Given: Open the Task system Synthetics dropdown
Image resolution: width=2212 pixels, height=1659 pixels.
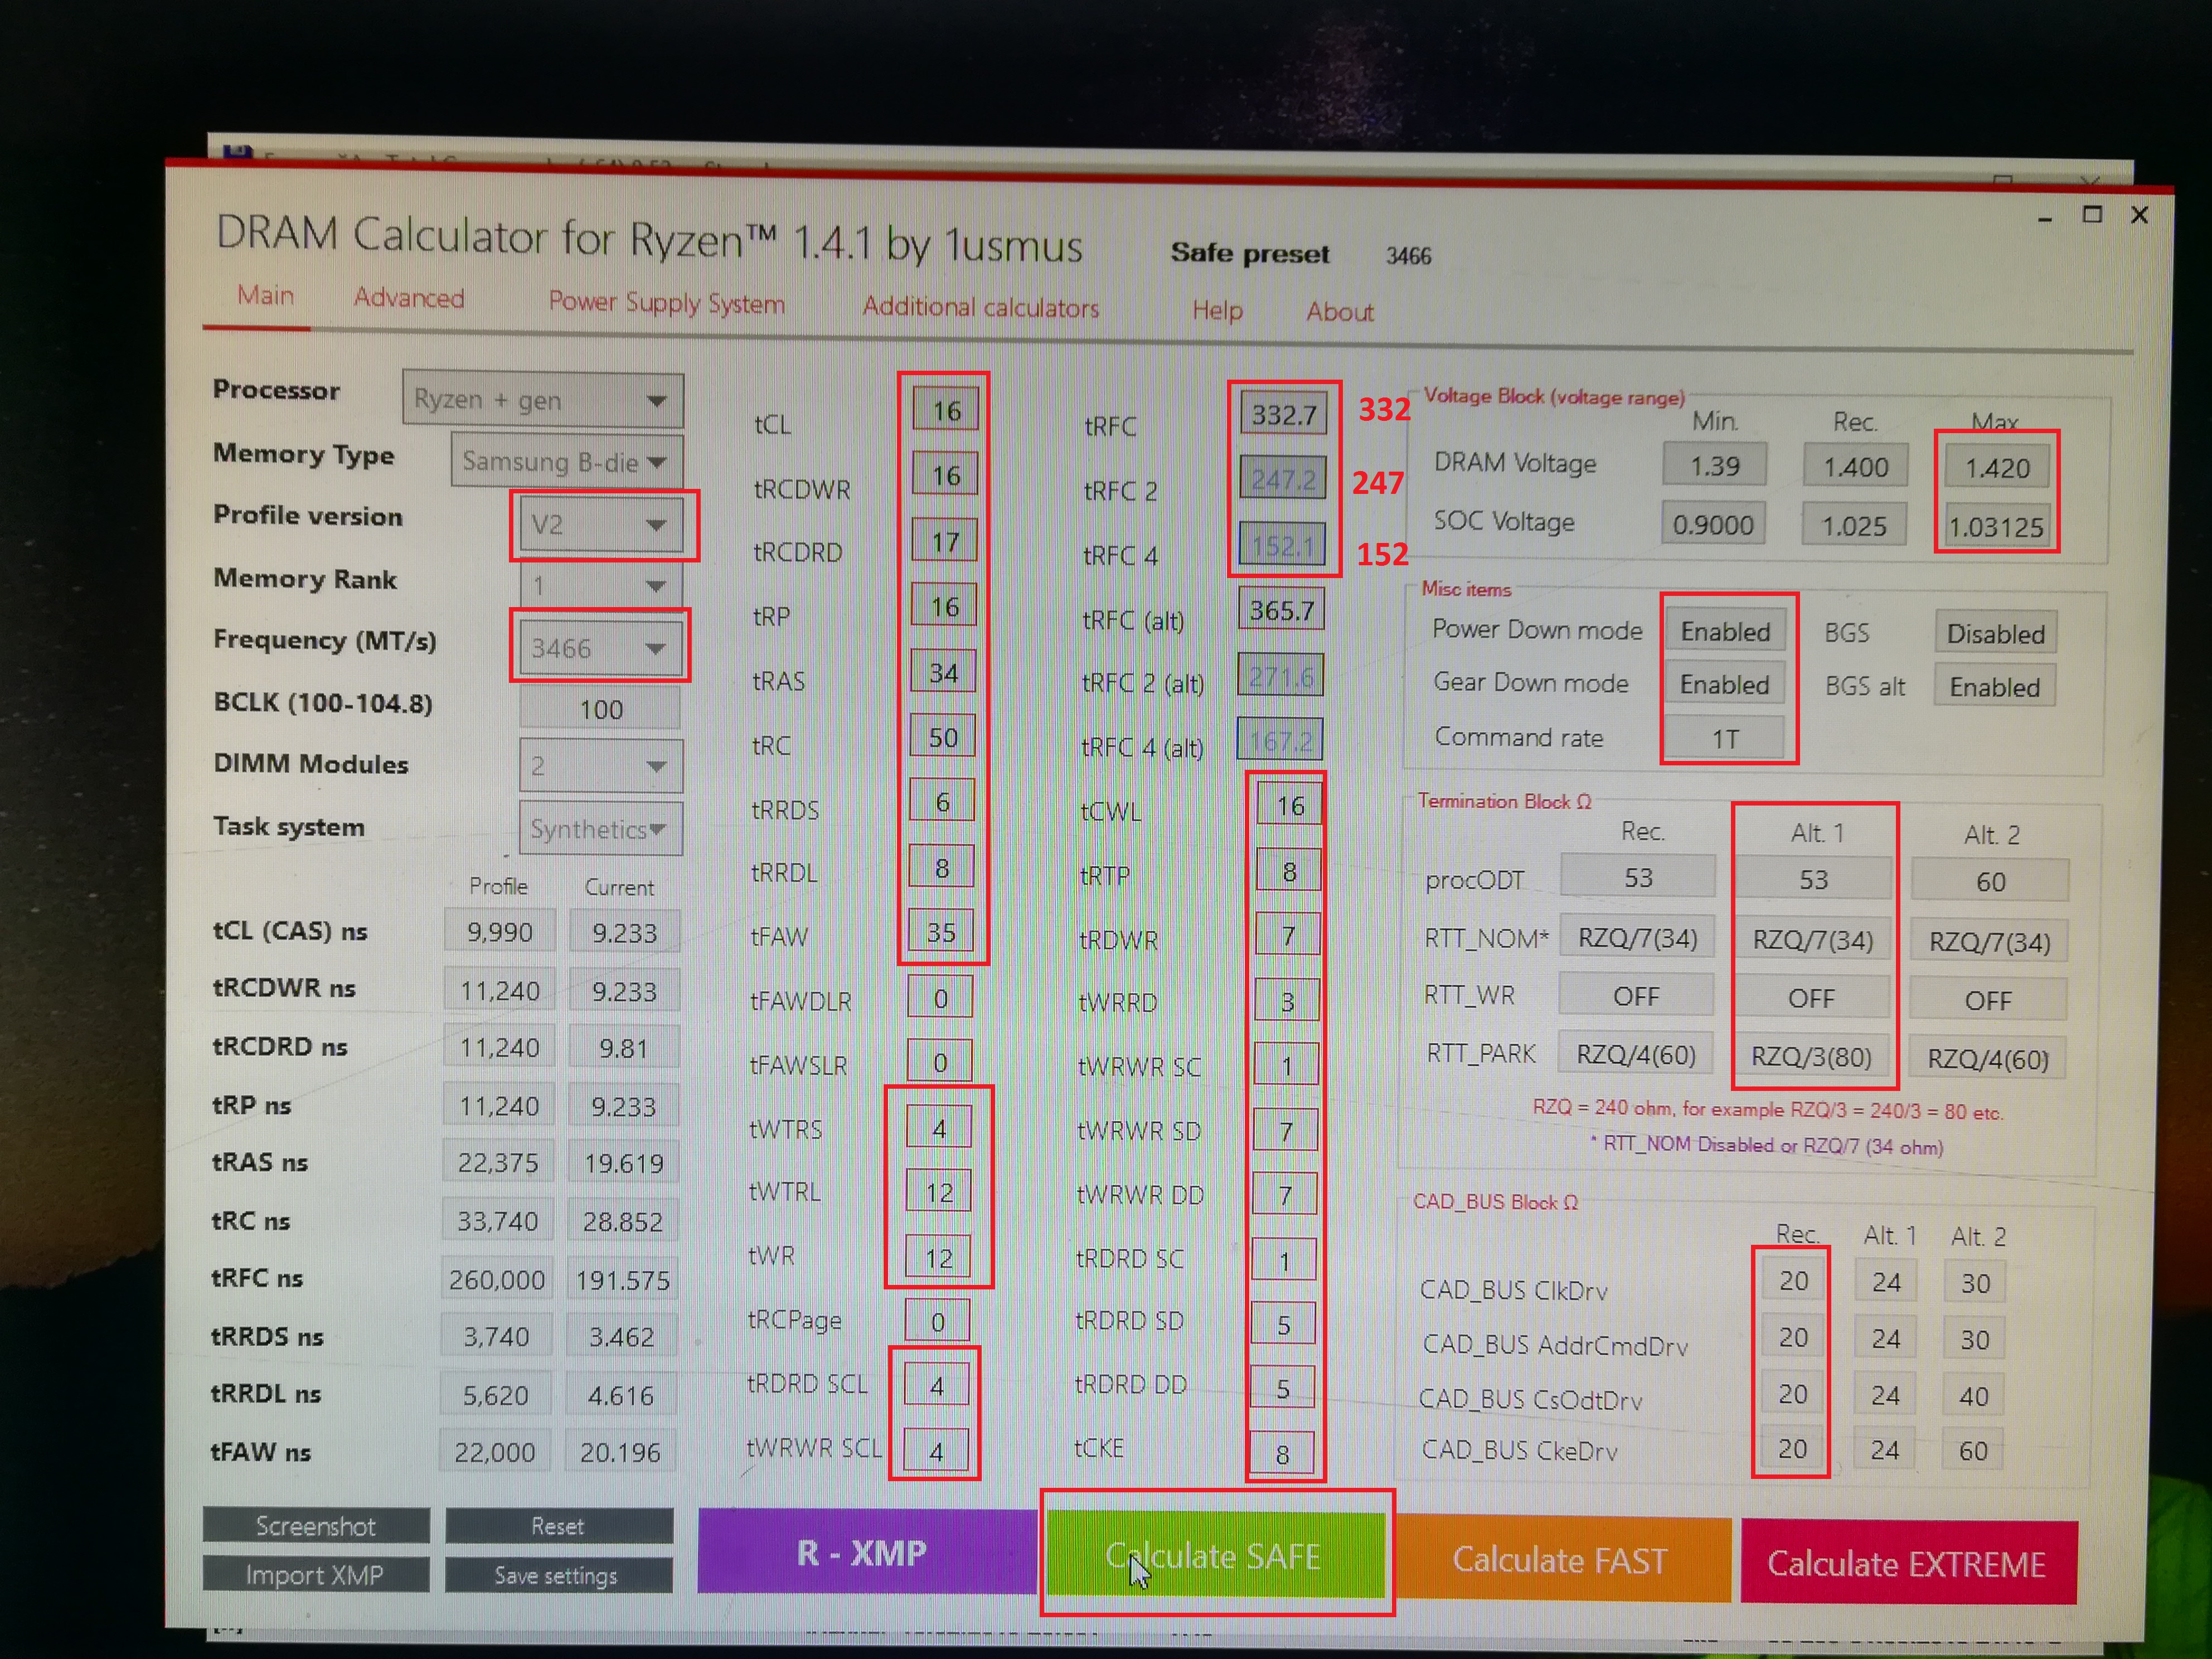Looking at the screenshot, I should (x=600, y=829).
